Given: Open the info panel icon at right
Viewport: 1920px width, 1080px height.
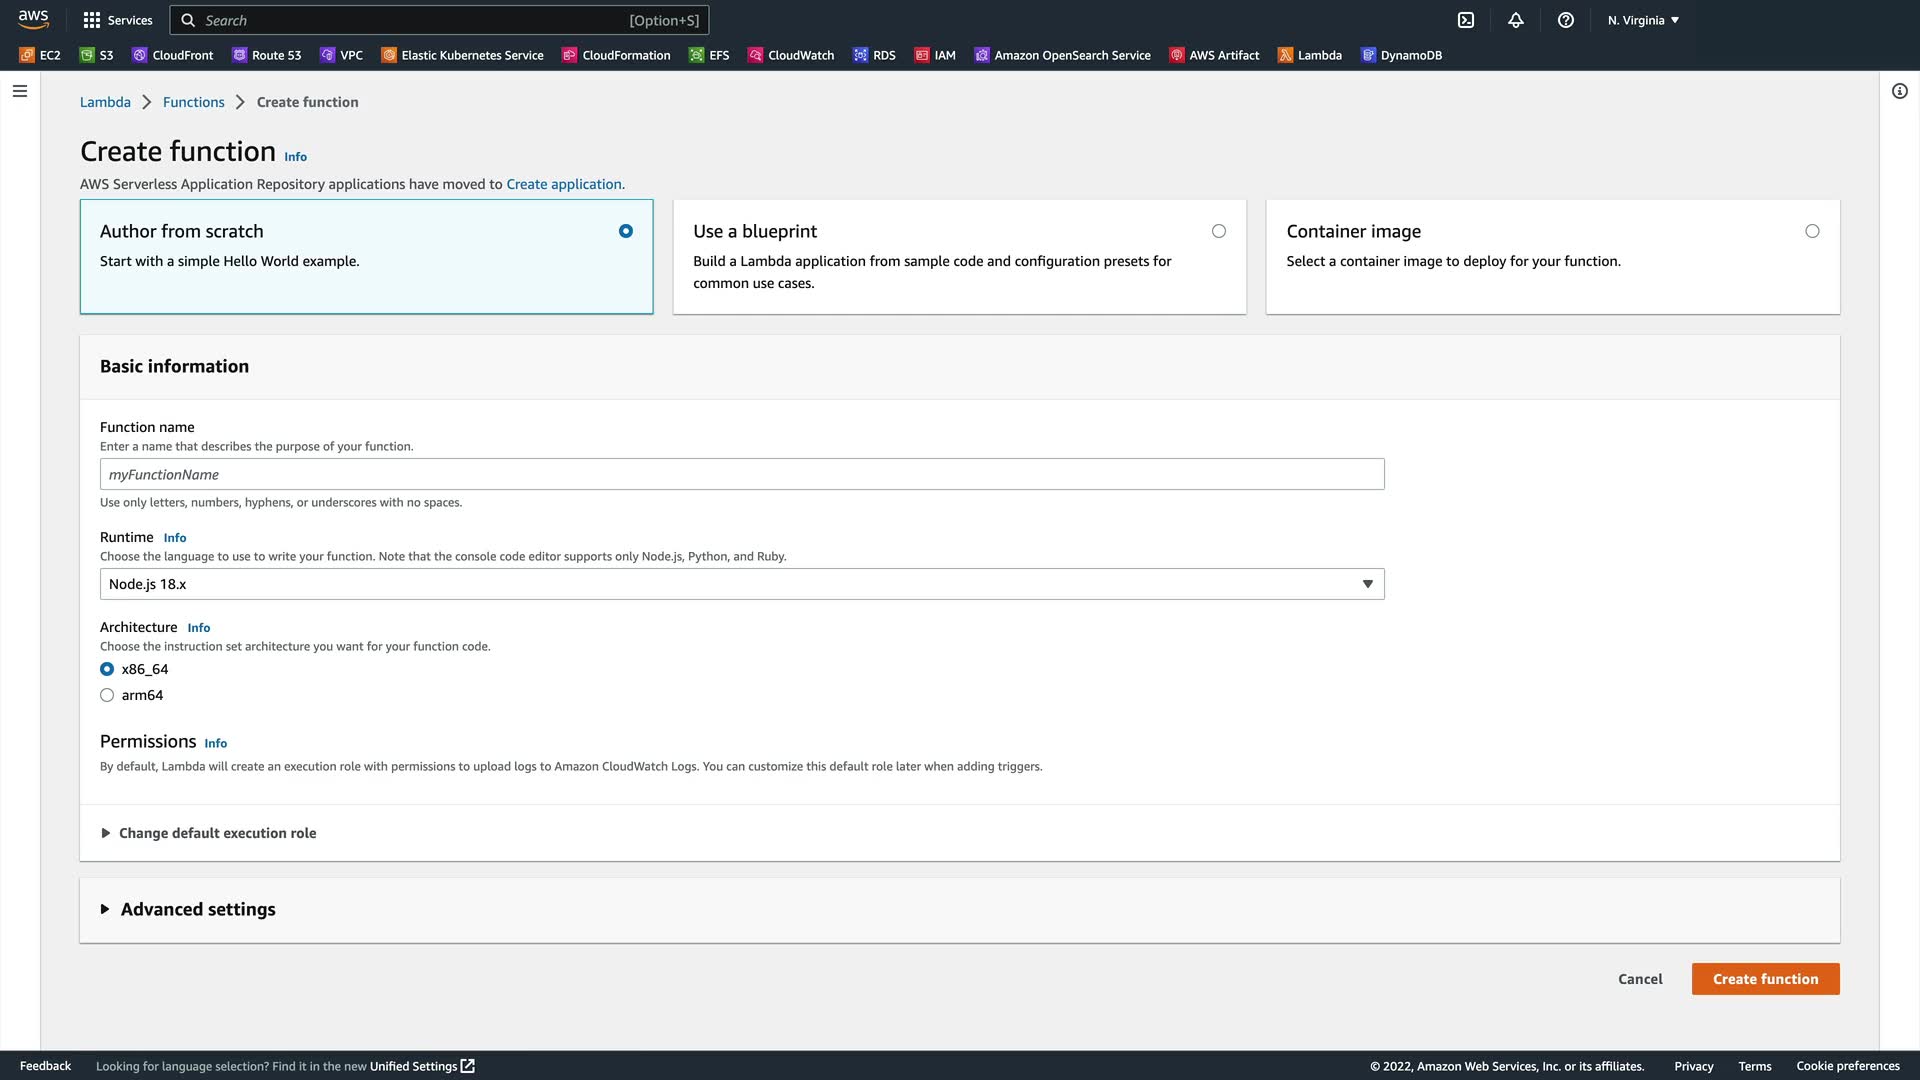Looking at the screenshot, I should pyautogui.click(x=1900, y=91).
